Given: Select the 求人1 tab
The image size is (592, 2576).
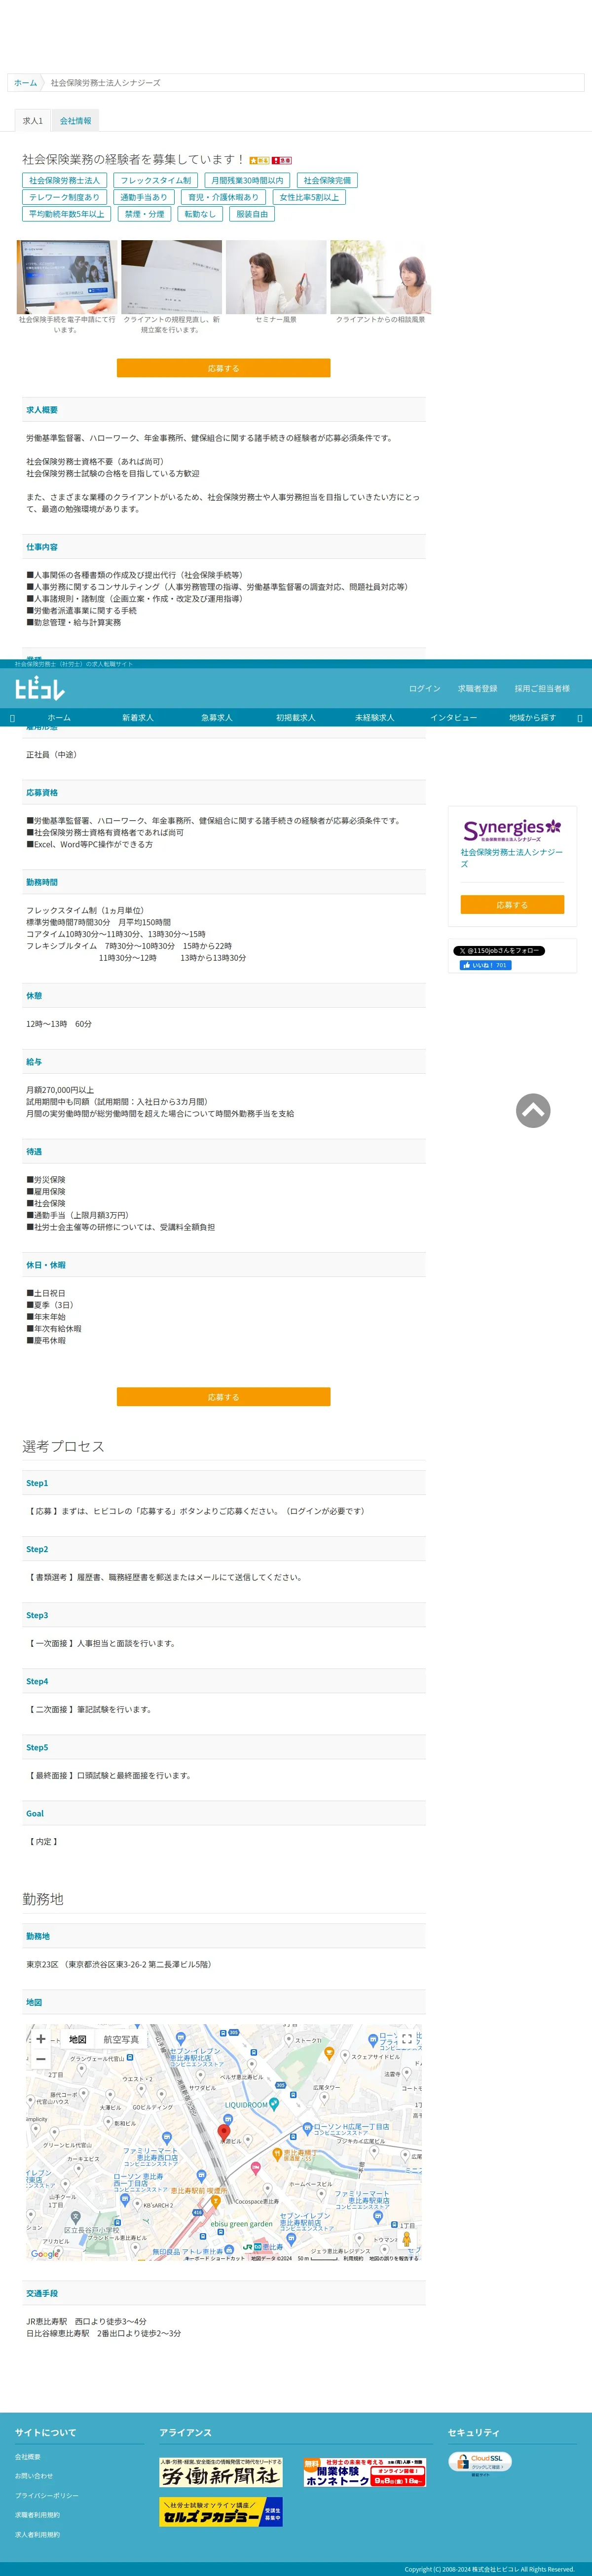Looking at the screenshot, I should click(33, 121).
